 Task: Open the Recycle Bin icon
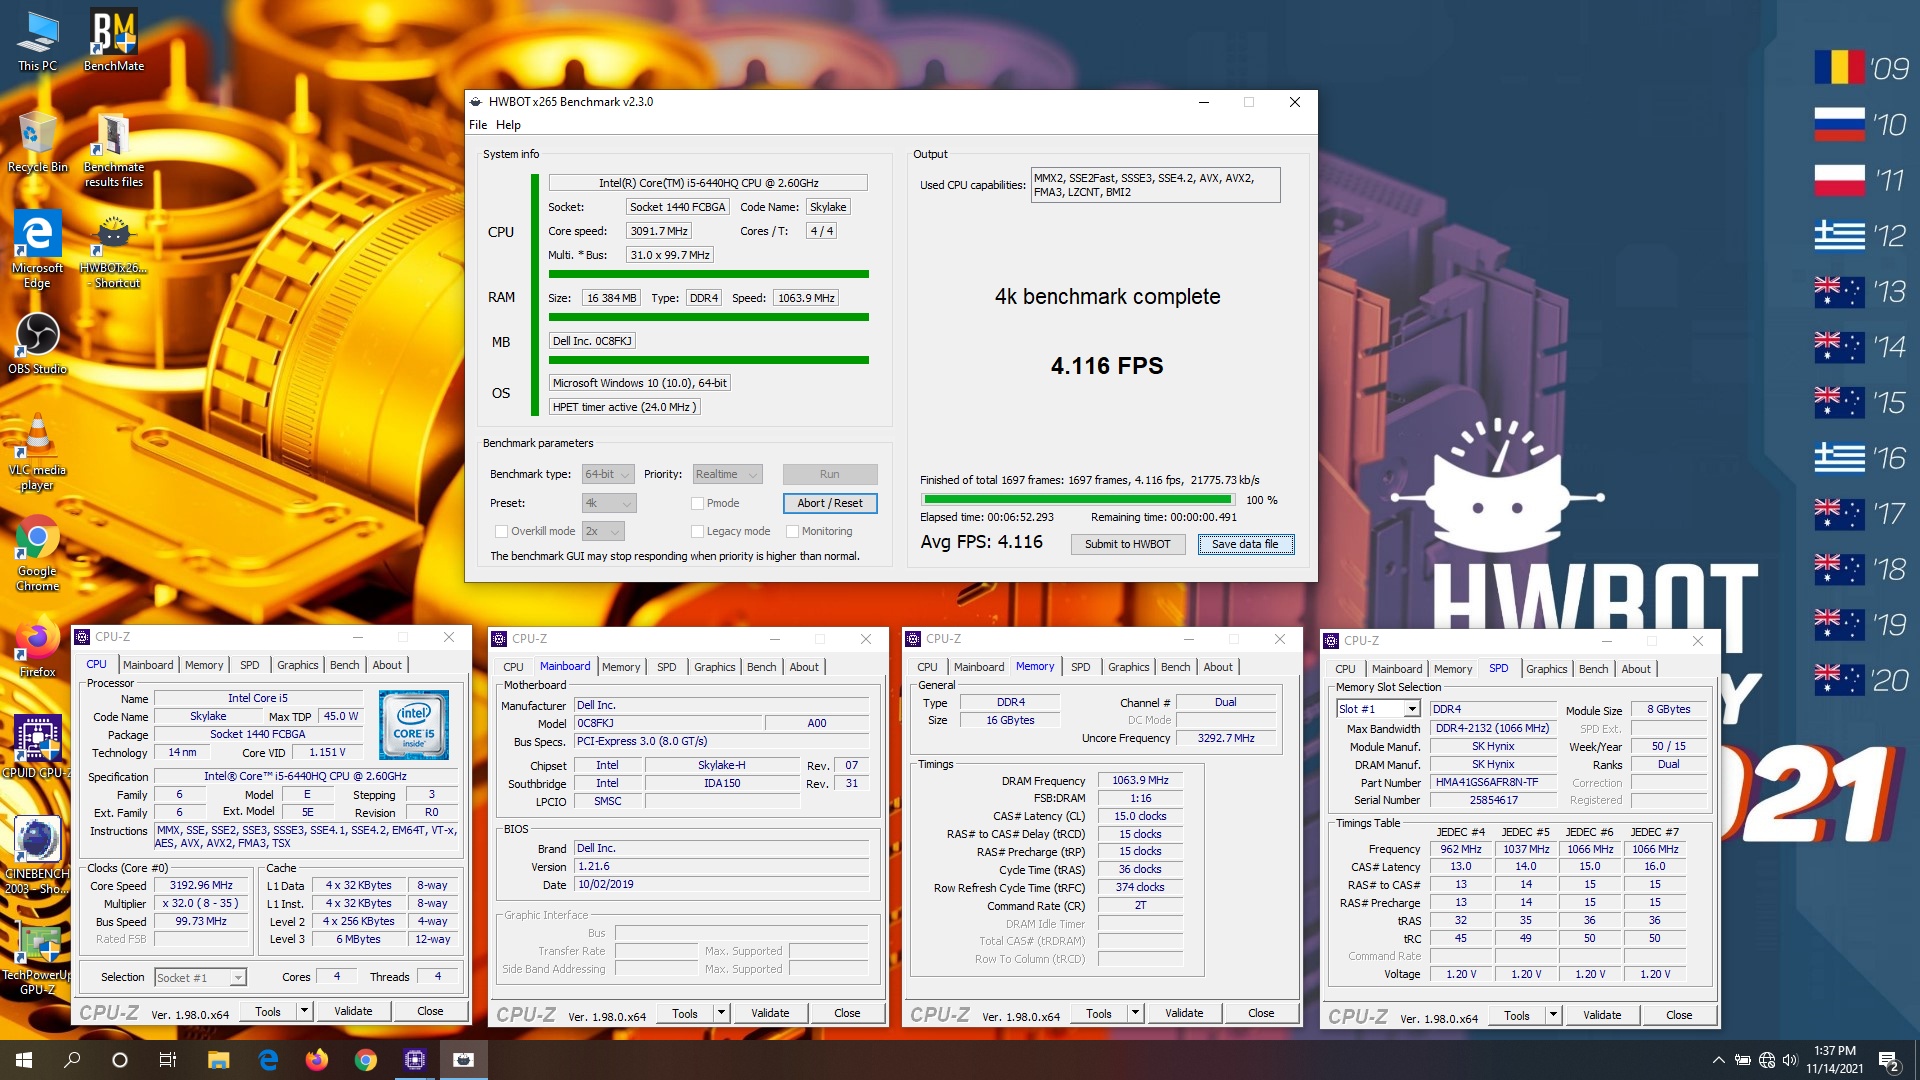coord(37,142)
